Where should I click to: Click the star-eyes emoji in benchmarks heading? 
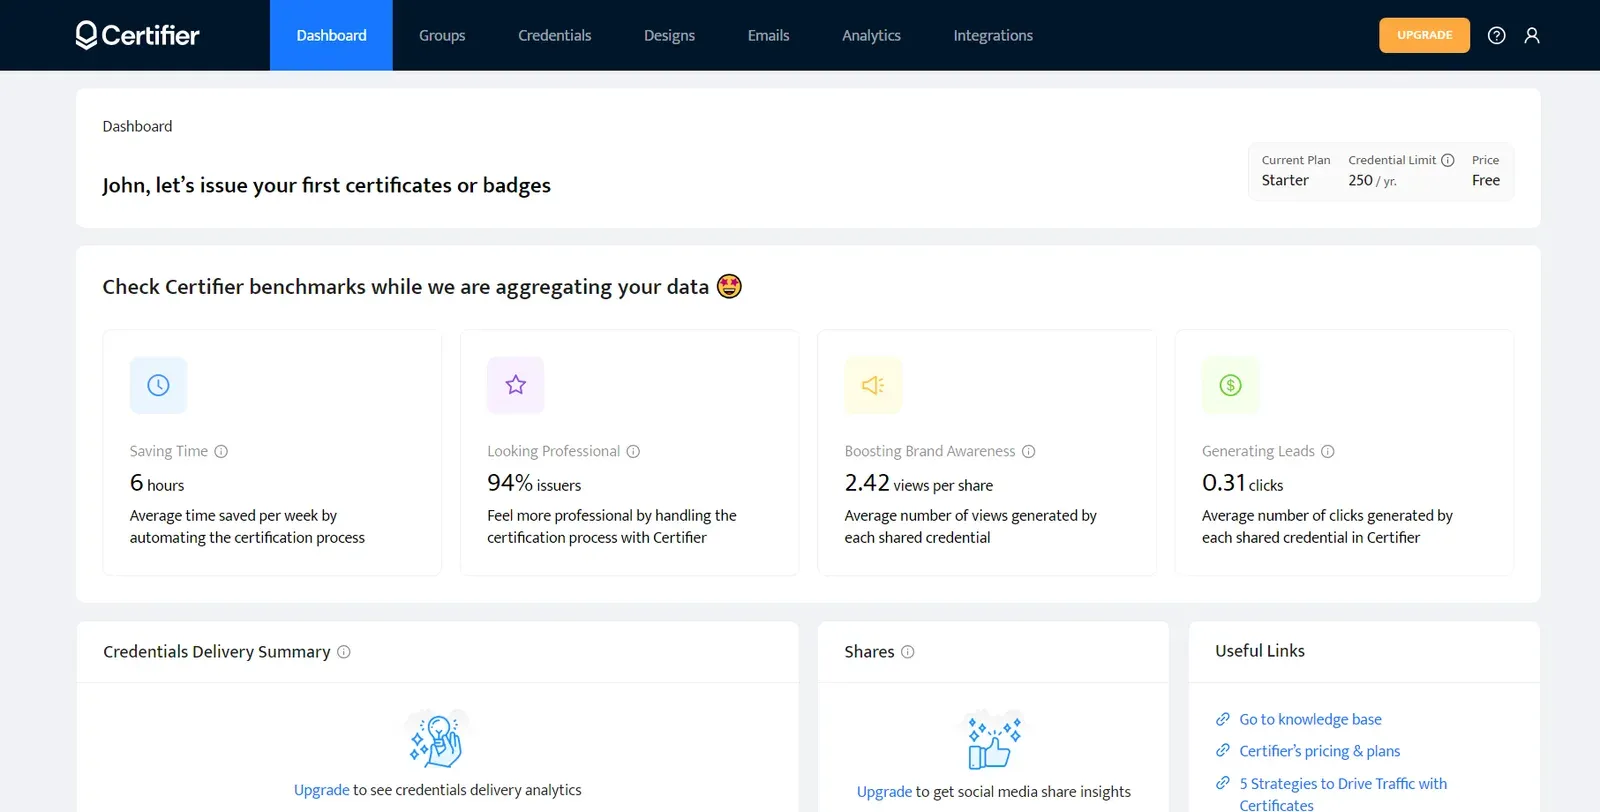[x=729, y=287]
